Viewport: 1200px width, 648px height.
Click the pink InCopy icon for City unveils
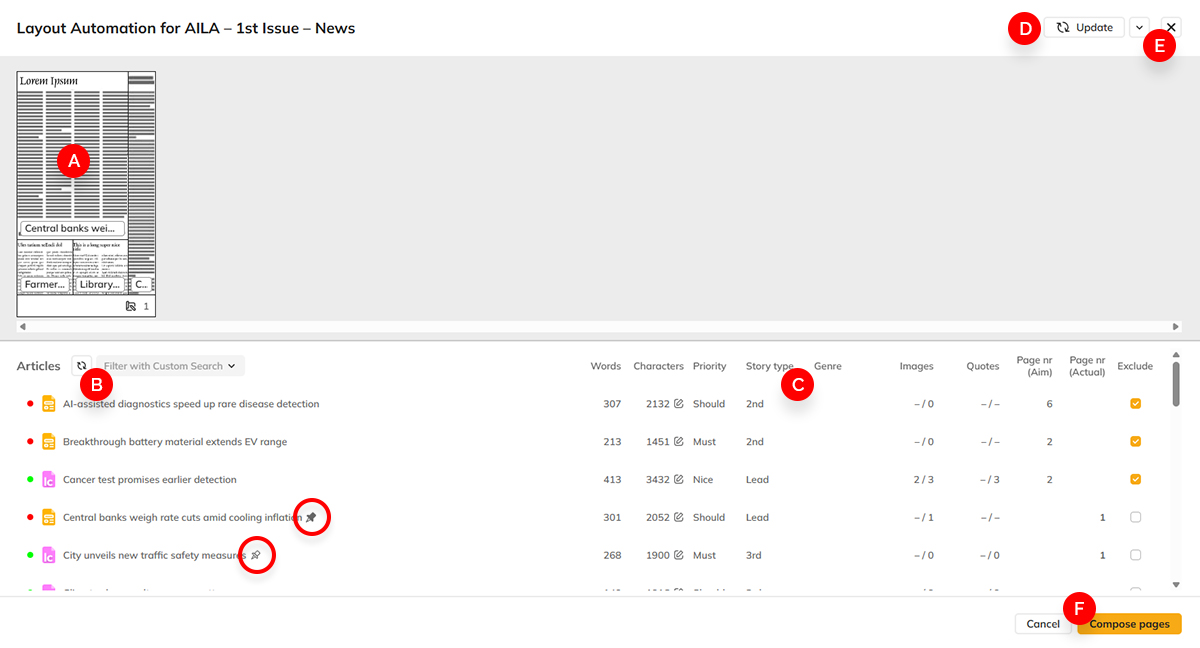click(48, 555)
